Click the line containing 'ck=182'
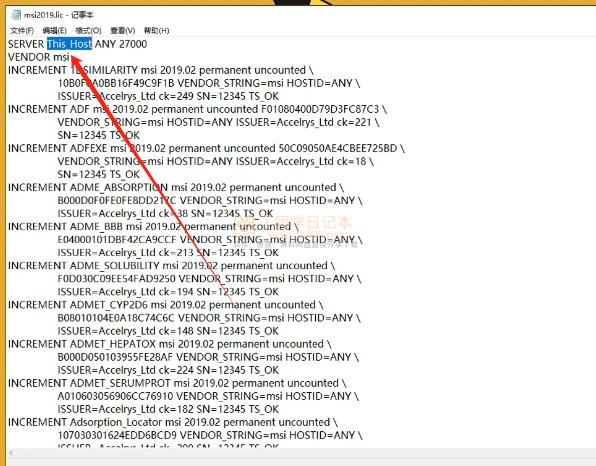This screenshot has height=466, width=596. (x=168, y=410)
